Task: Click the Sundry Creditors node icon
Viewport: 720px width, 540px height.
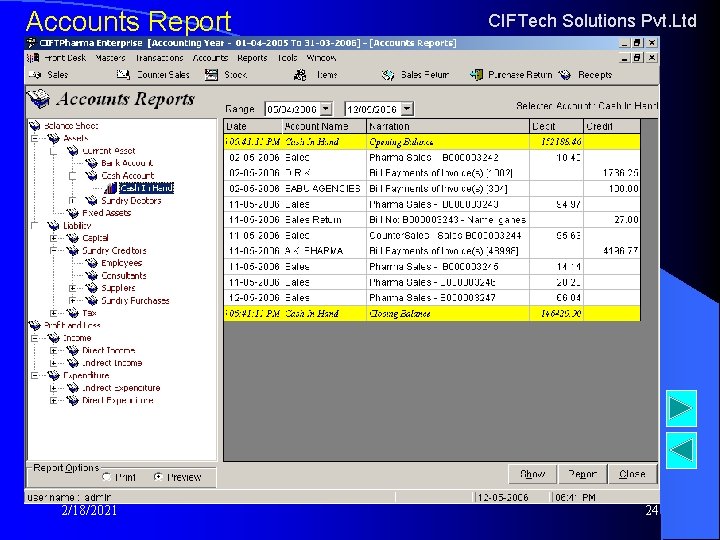Action: pos(73,251)
